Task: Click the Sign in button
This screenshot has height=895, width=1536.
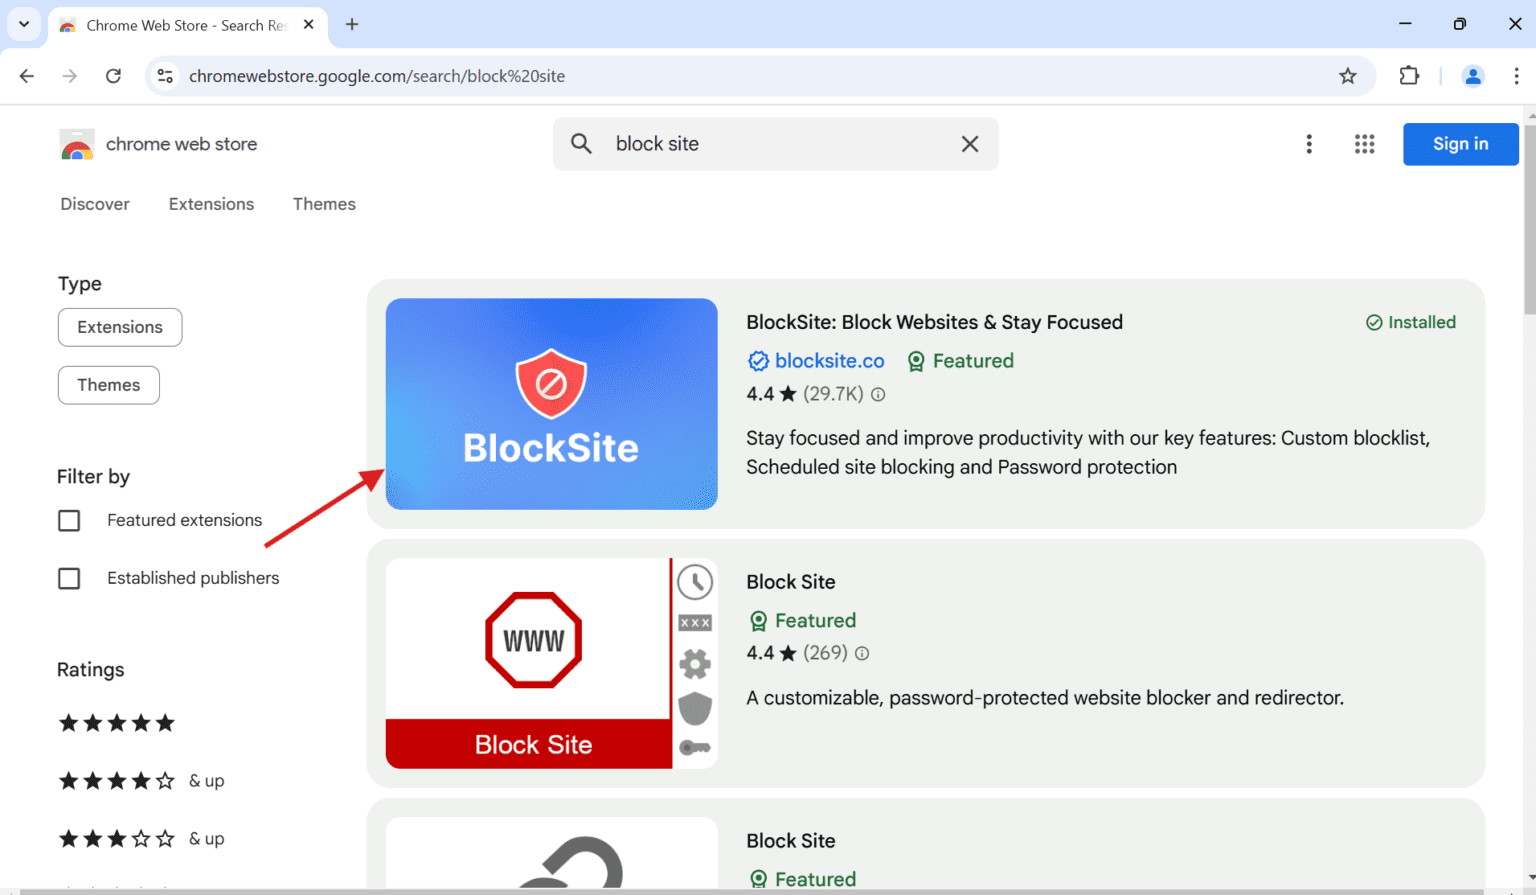Action: coord(1460,144)
